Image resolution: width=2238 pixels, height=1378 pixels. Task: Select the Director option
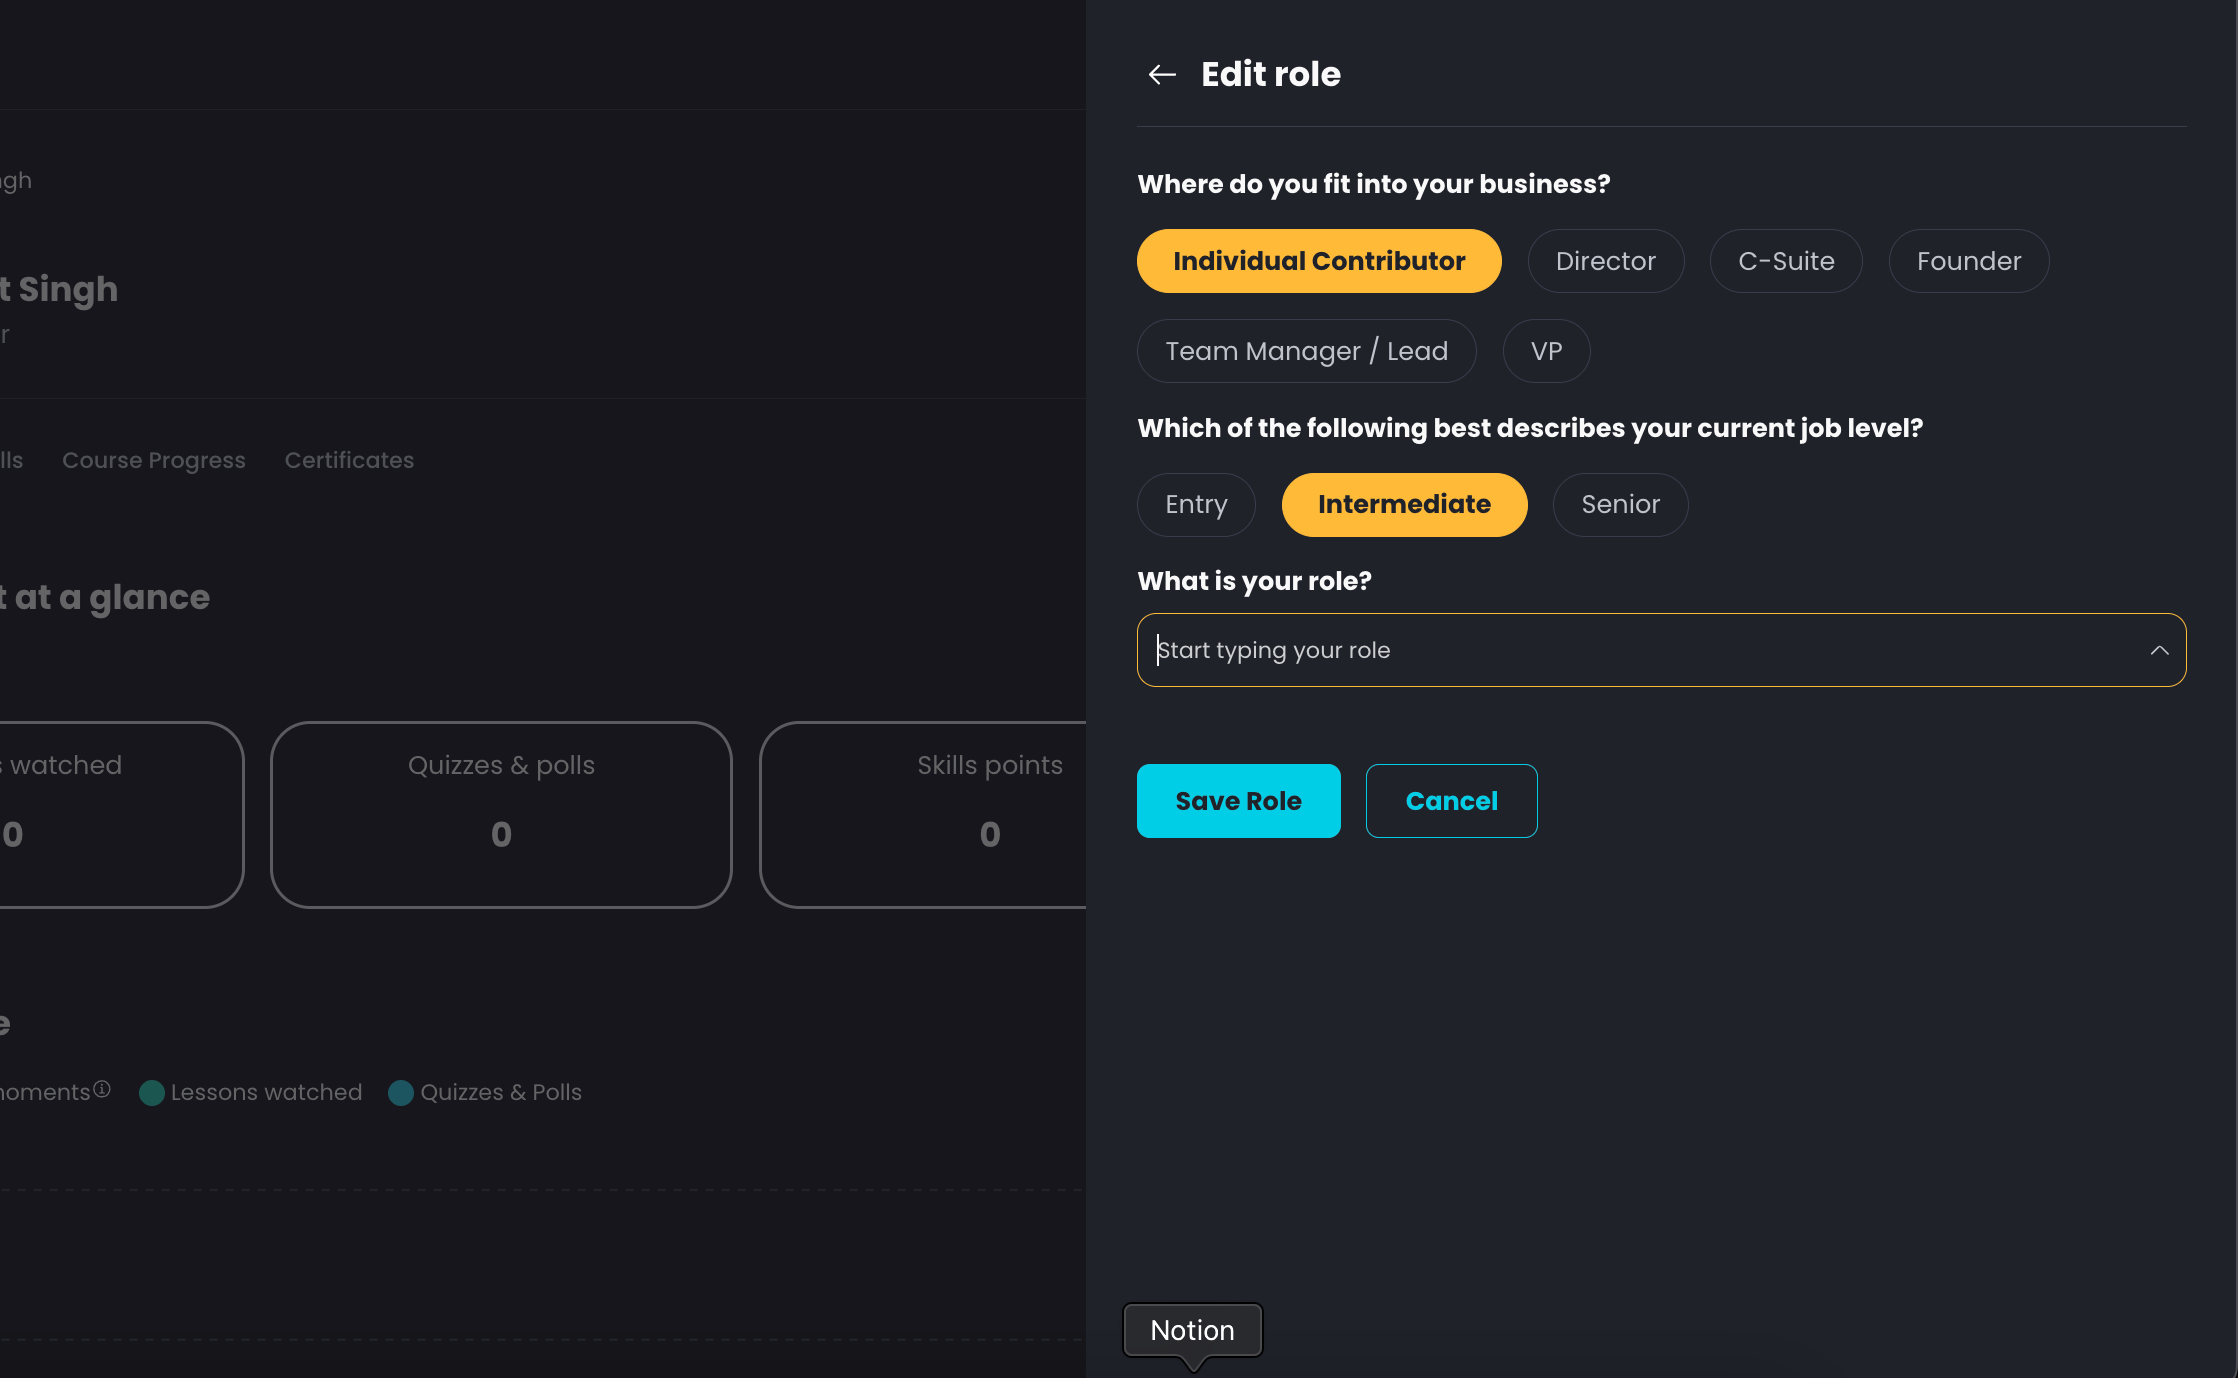coord(1605,261)
